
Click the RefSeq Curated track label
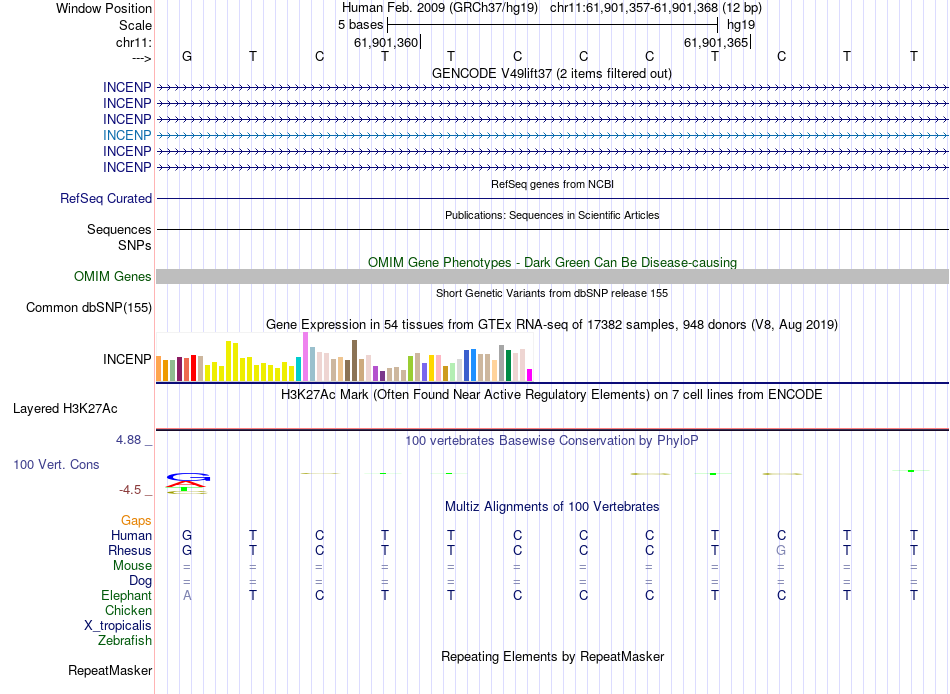click(x=106, y=198)
